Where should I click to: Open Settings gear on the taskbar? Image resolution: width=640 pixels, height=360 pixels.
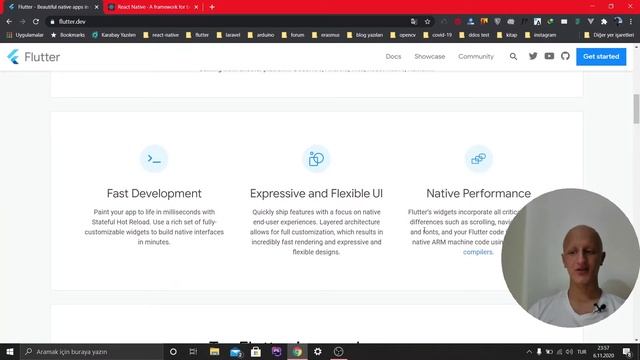[318, 351]
